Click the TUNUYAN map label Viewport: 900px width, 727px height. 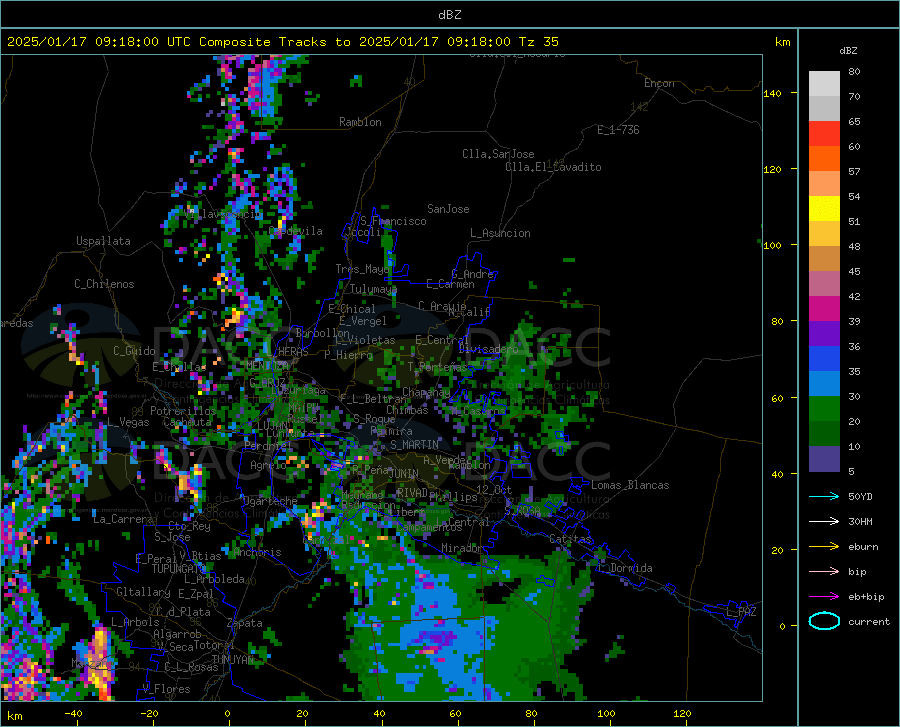pyautogui.click(x=232, y=660)
